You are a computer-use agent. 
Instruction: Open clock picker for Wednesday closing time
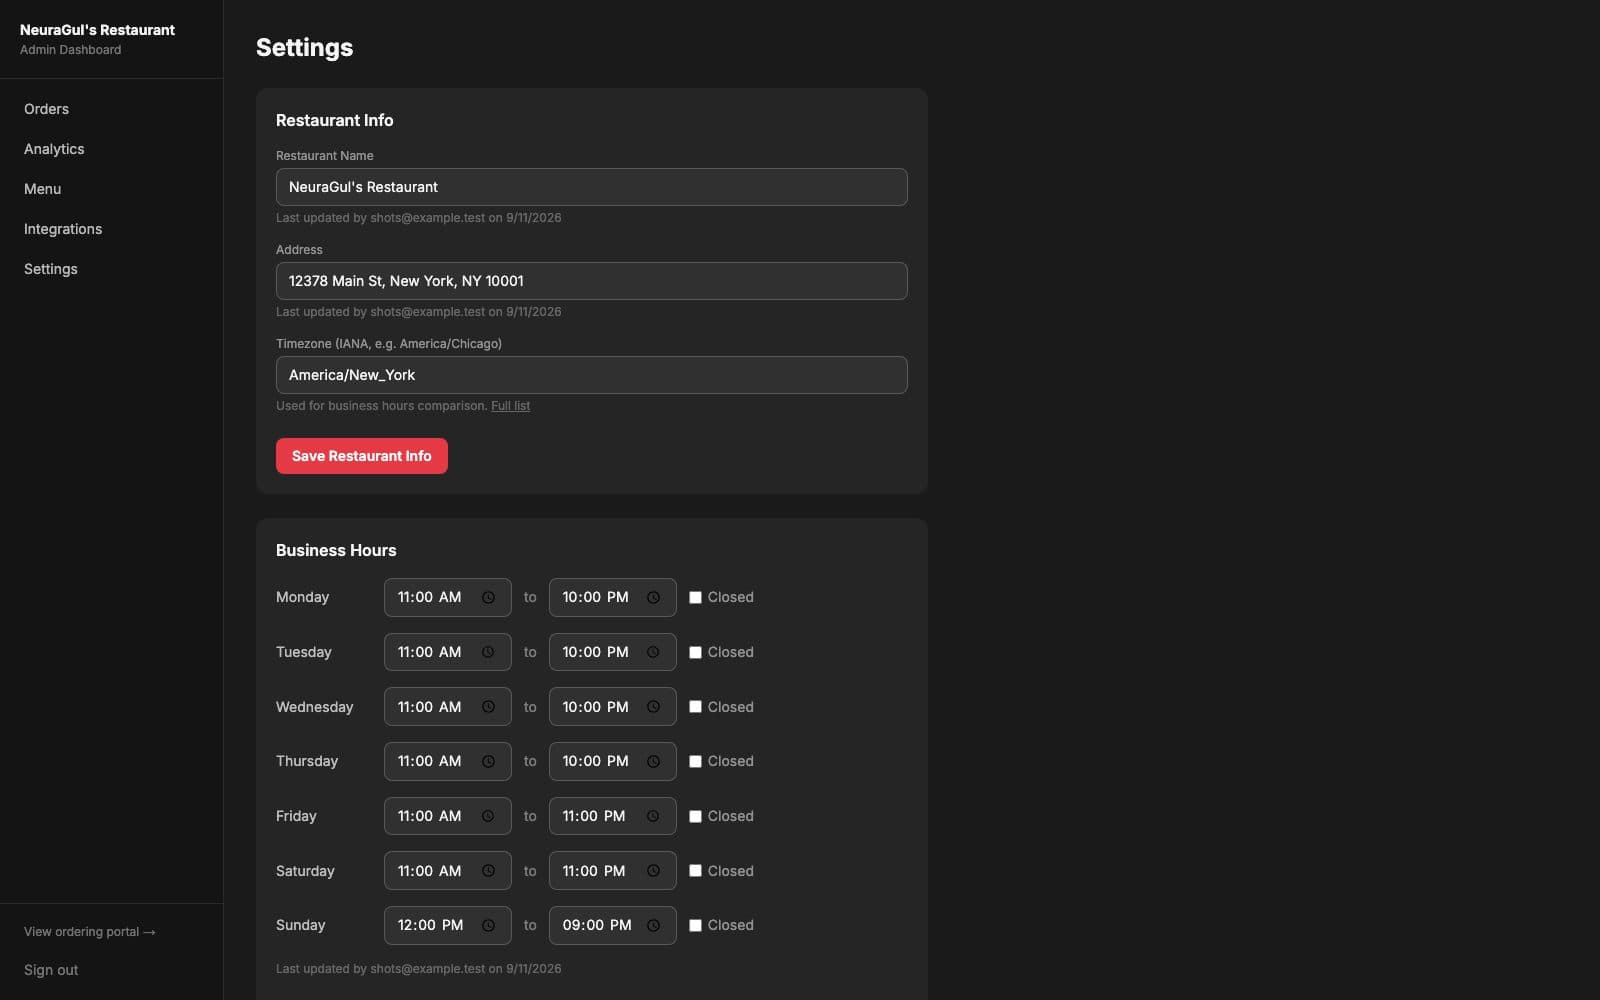coord(653,707)
